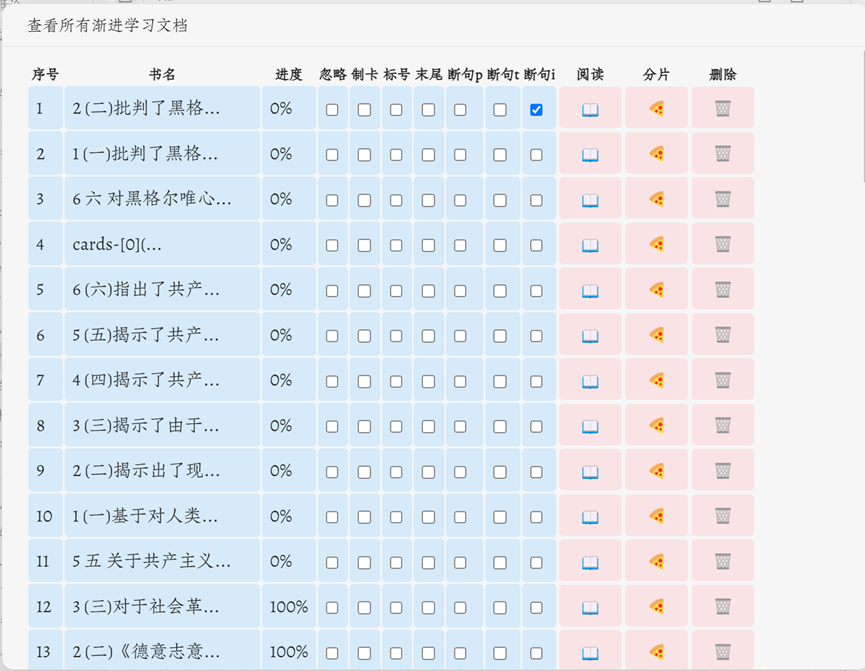
Task: Click the vertical scrollbar on the right edge
Action: (862, 116)
